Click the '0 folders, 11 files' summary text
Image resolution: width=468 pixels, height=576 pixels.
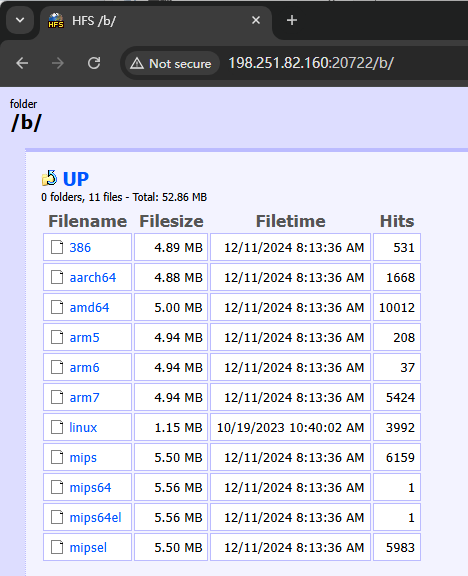(82, 197)
